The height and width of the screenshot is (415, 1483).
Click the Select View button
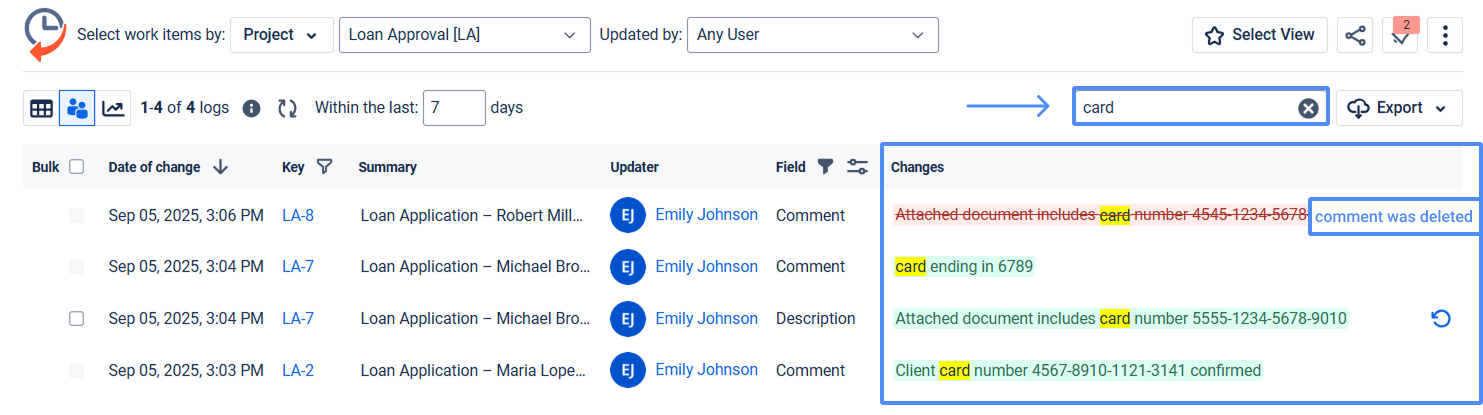click(1259, 35)
